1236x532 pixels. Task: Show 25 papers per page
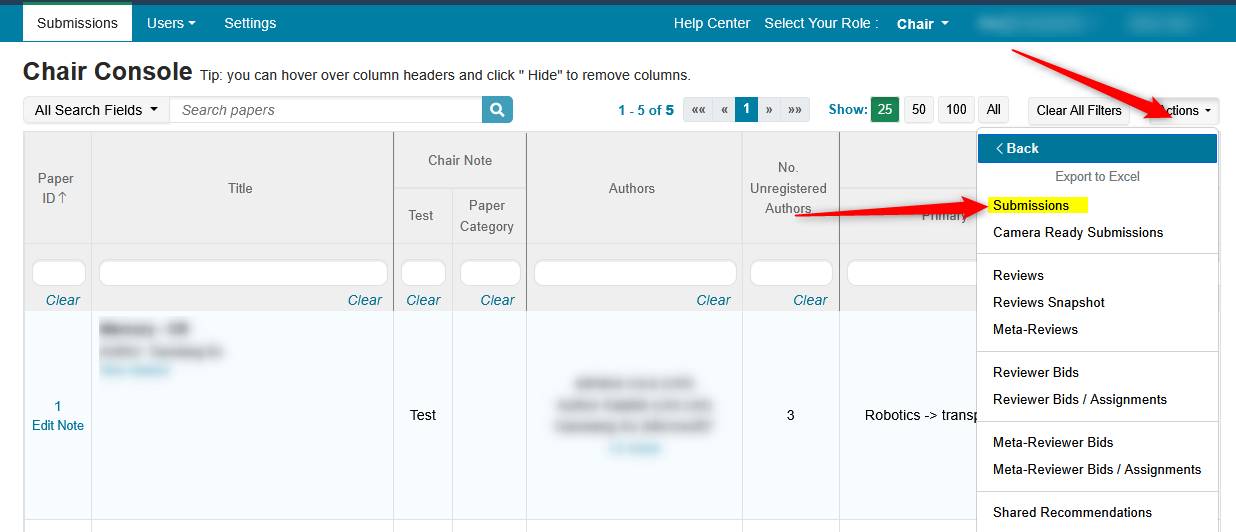click(885, 110)
